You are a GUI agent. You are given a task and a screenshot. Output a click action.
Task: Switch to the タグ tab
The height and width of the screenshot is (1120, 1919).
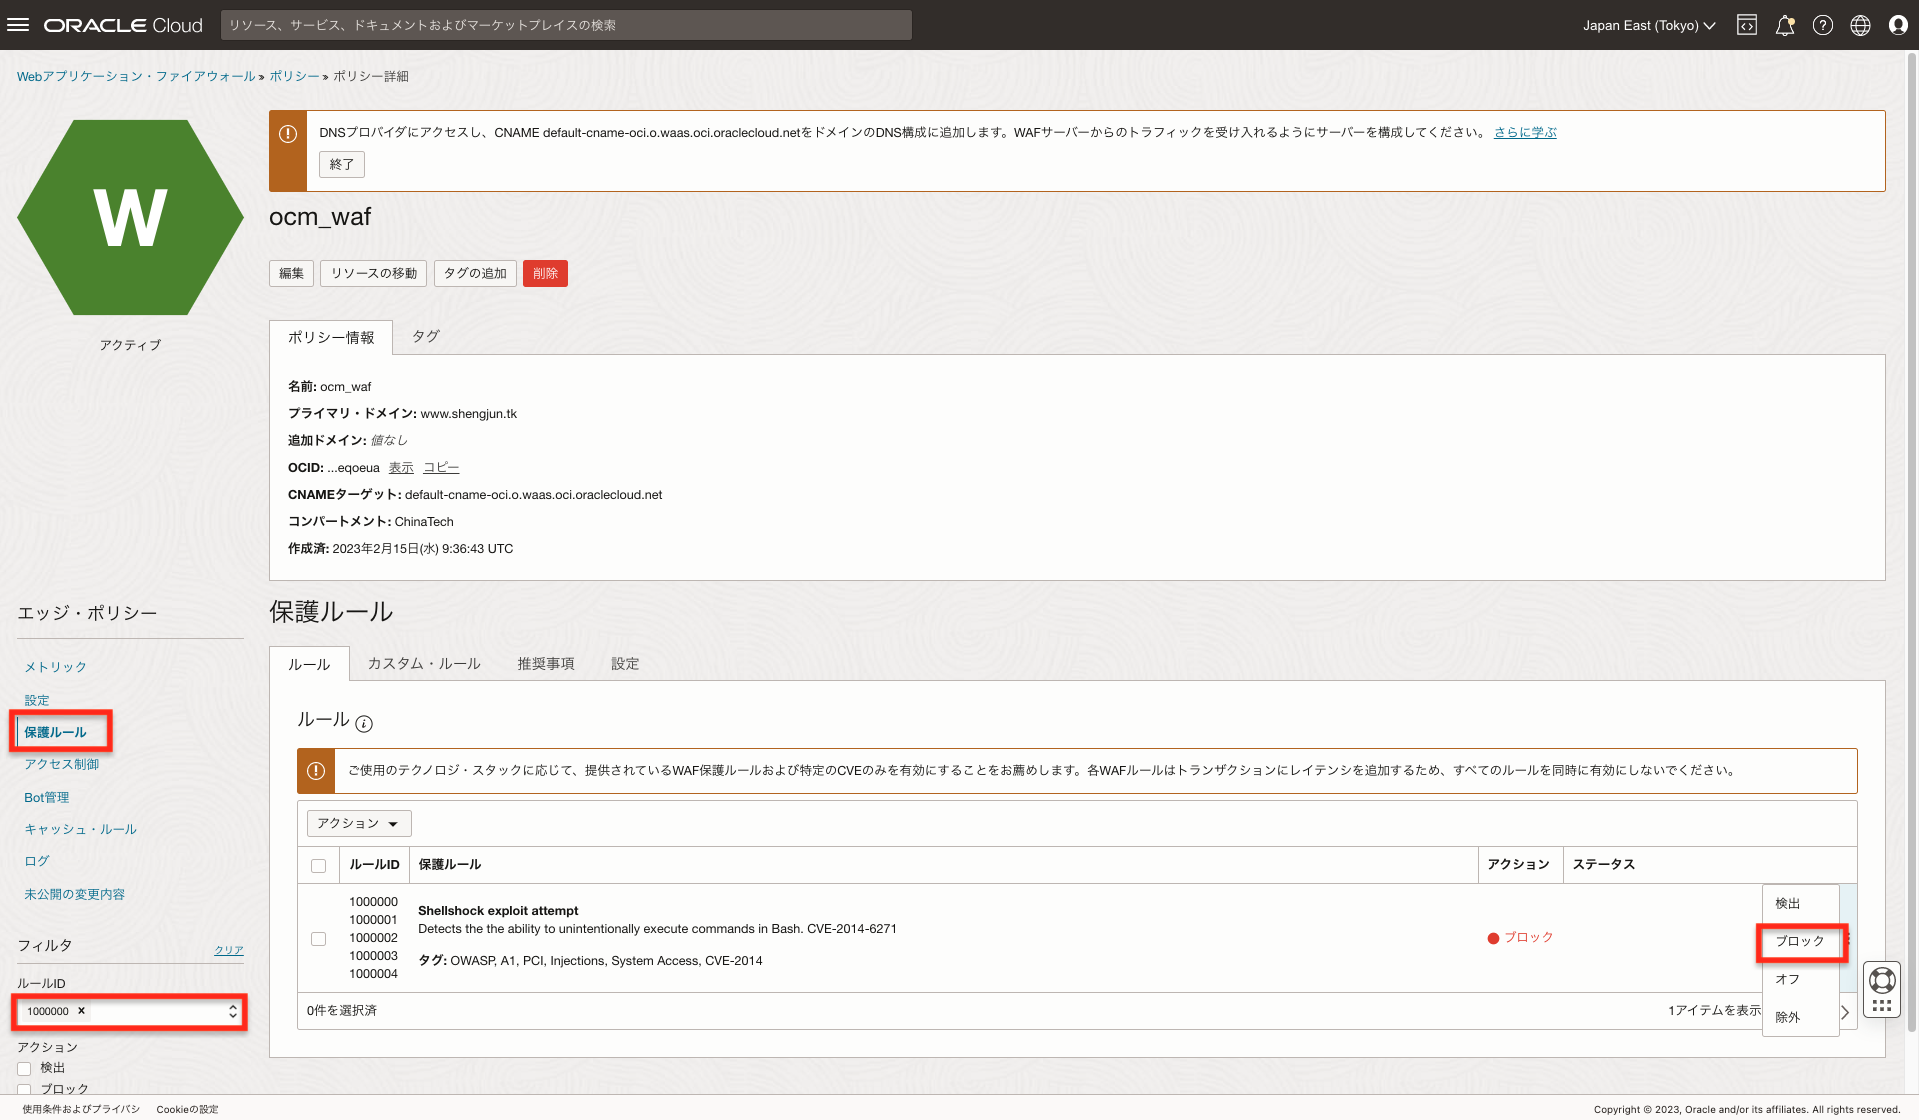pos(426,337)
